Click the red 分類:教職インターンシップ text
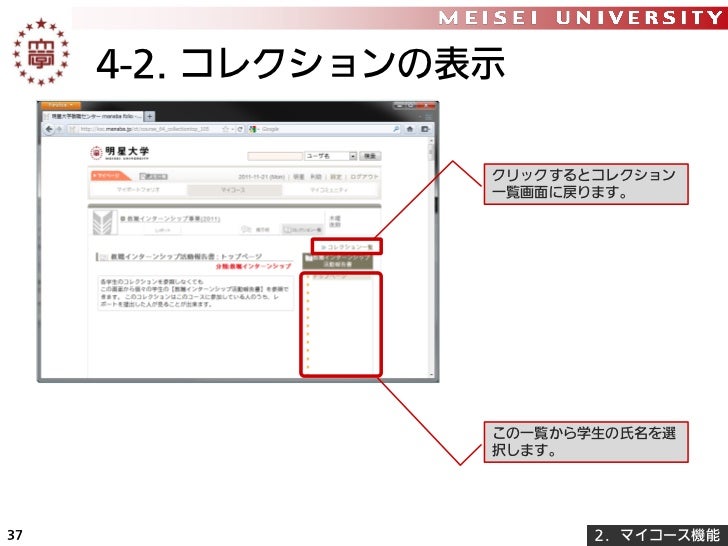This screenshot has height=546, width=728. click(254, 266)
